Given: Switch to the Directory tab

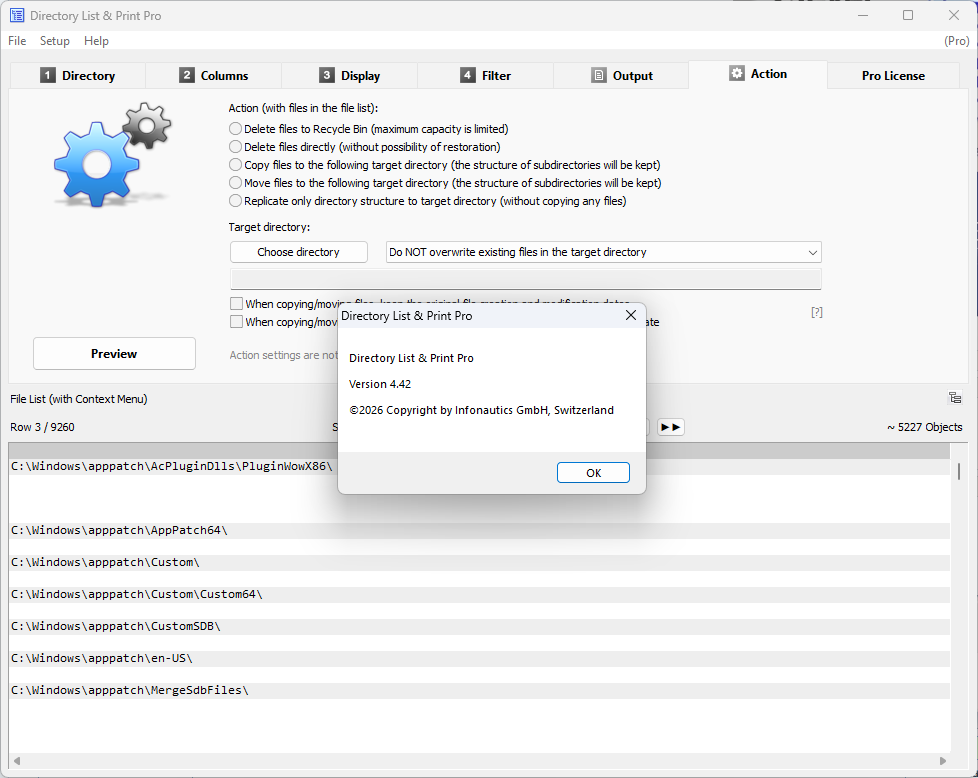Looking at the screenshot, I should coord(78,75).
